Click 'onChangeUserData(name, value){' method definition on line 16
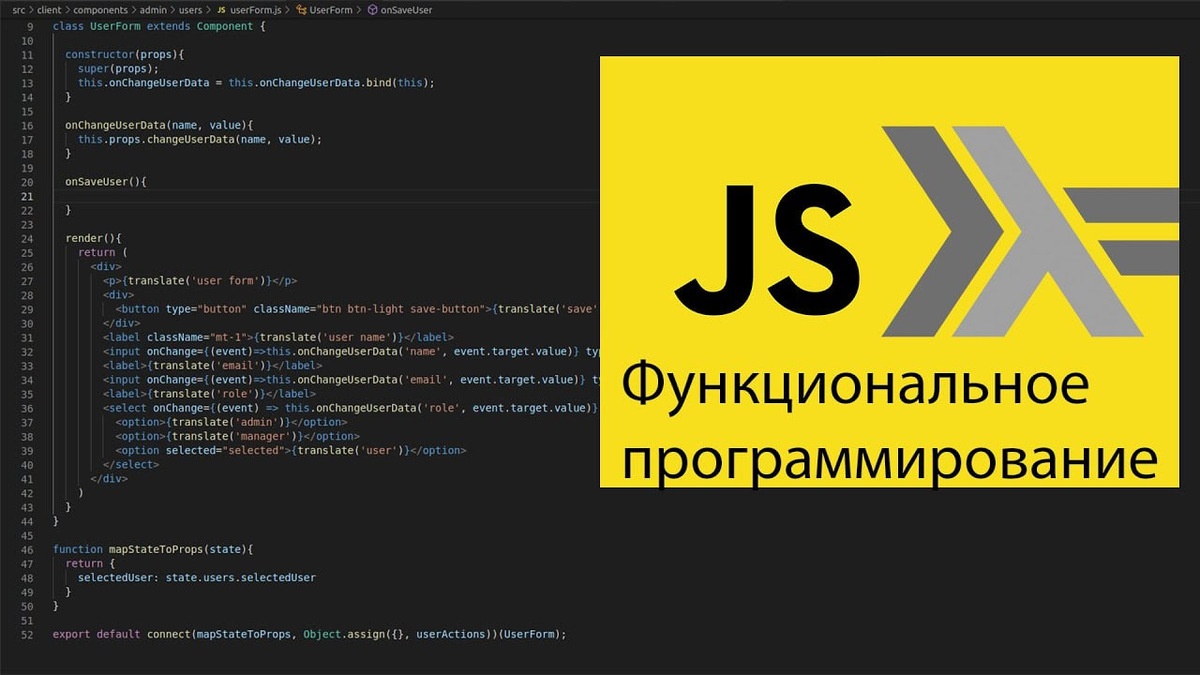 click(159, 125)
